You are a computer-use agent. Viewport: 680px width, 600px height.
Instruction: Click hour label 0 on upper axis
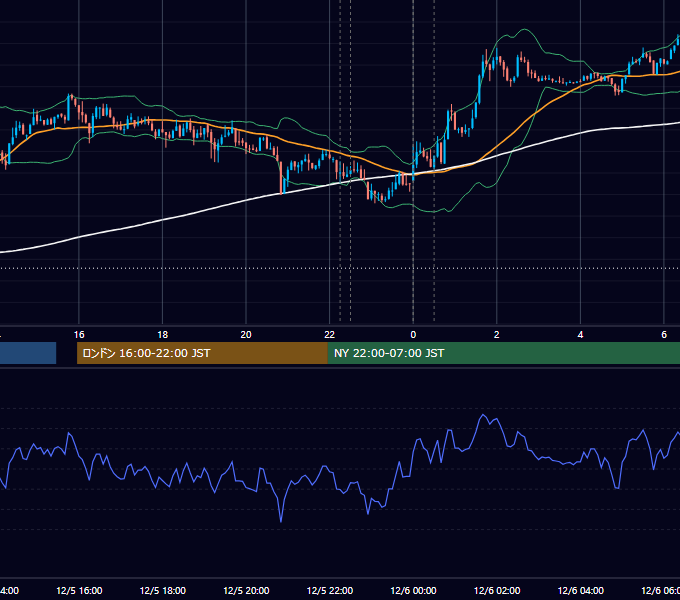[413, 335]
